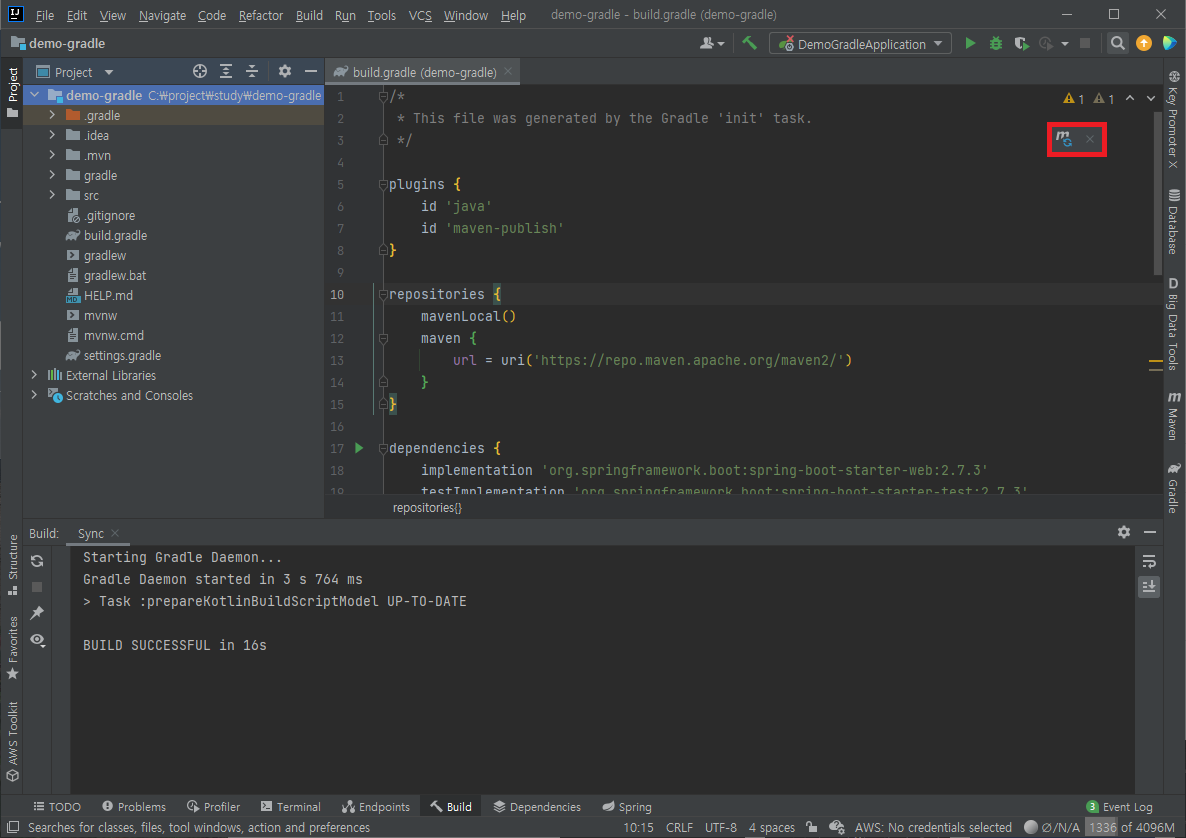The width and height of the screenshot is (1186, 838).
Task: Start debugging with the bug icon
Action: coord(996,43)
